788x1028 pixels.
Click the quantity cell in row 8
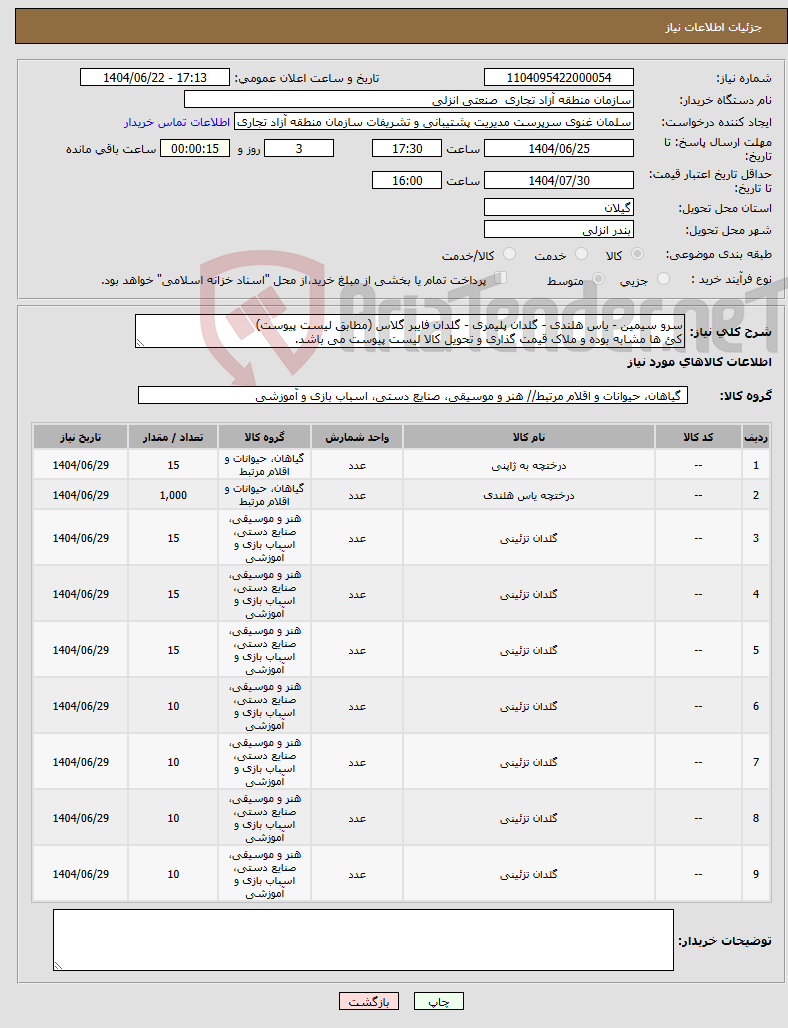[x=173, y=818]
